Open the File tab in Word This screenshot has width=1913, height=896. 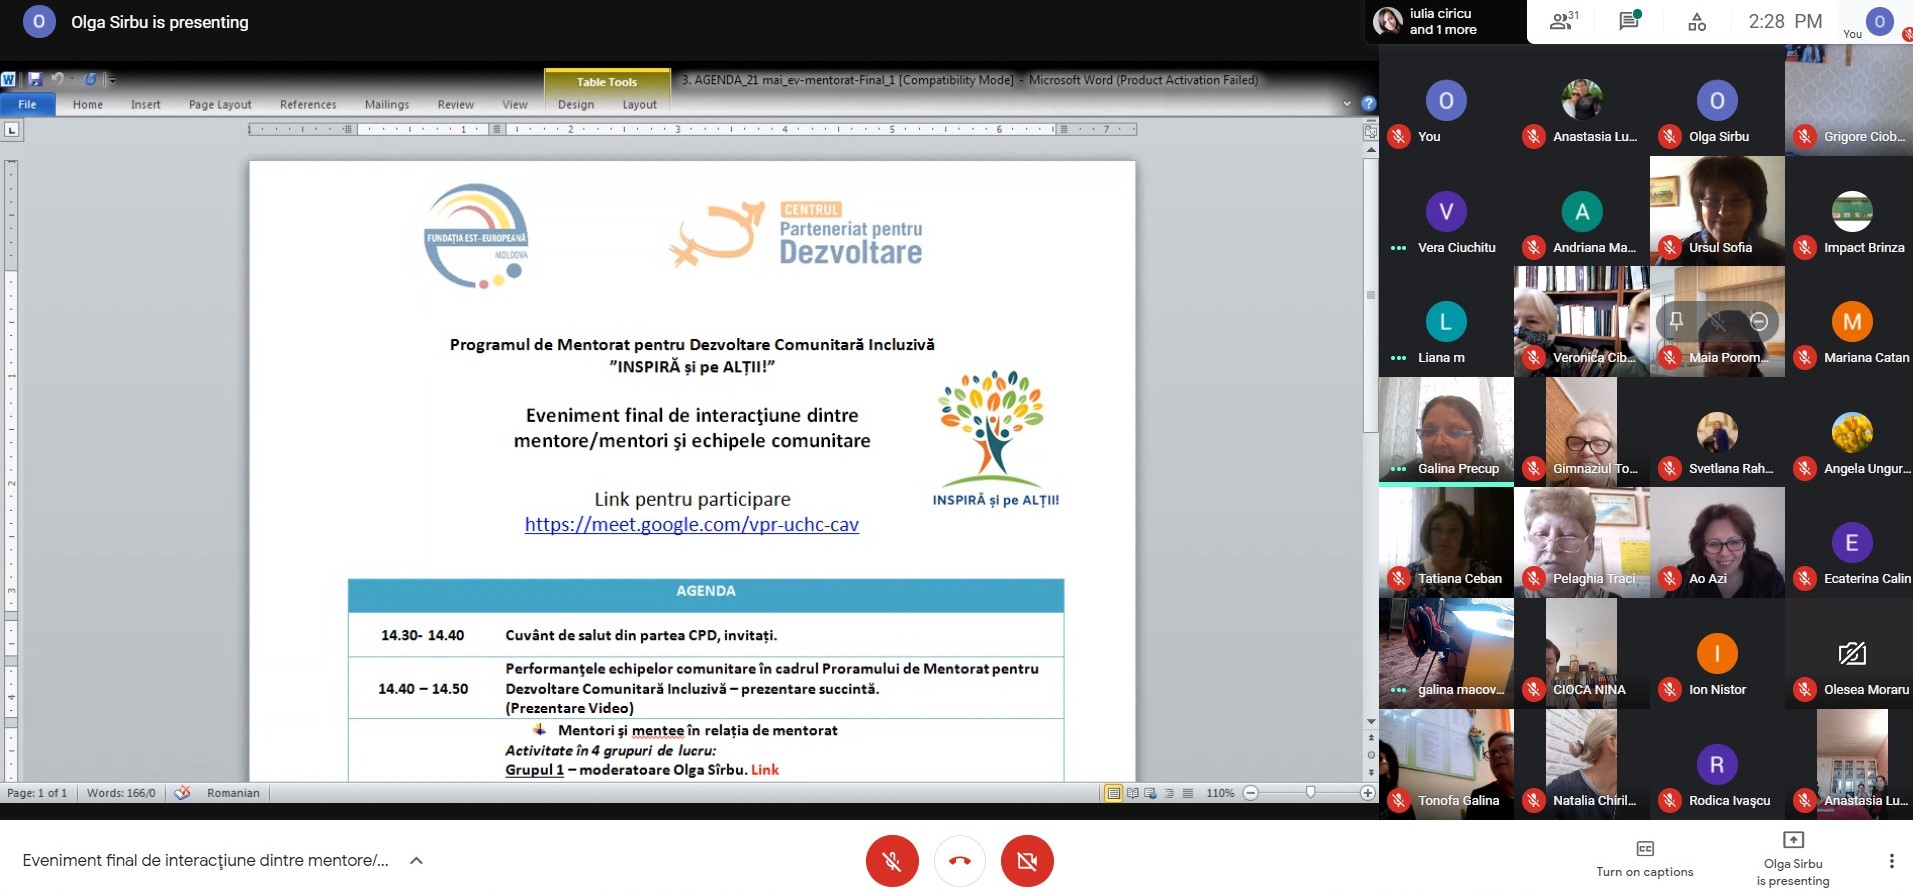pos(27,104)
